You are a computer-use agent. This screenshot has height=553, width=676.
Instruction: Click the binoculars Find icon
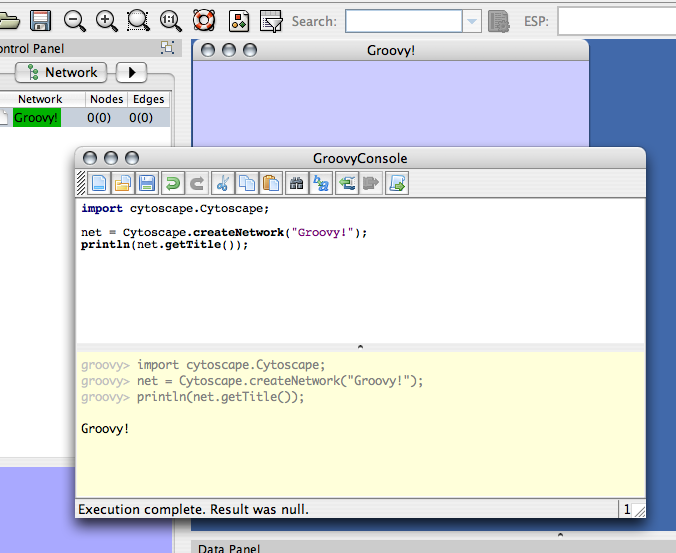pyautogui.click(x=296, y=183)
